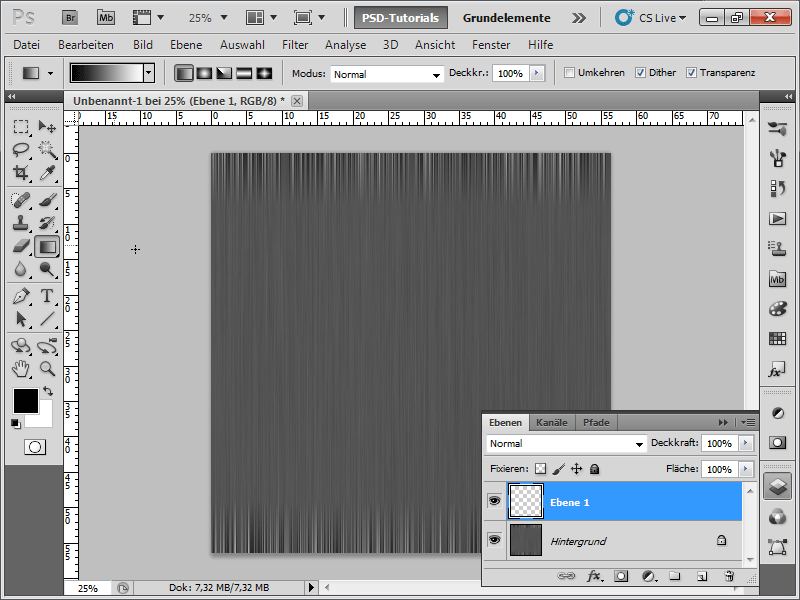Select the Crop tool
This screenshot has width=800, height=600.
21,172
